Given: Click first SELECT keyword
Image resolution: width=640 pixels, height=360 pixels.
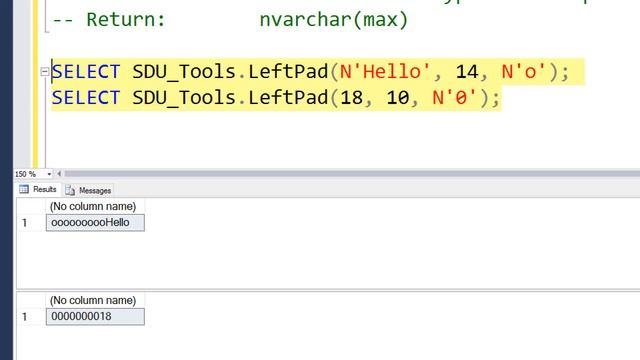Looking at the screenshot, I should point(86,72).
